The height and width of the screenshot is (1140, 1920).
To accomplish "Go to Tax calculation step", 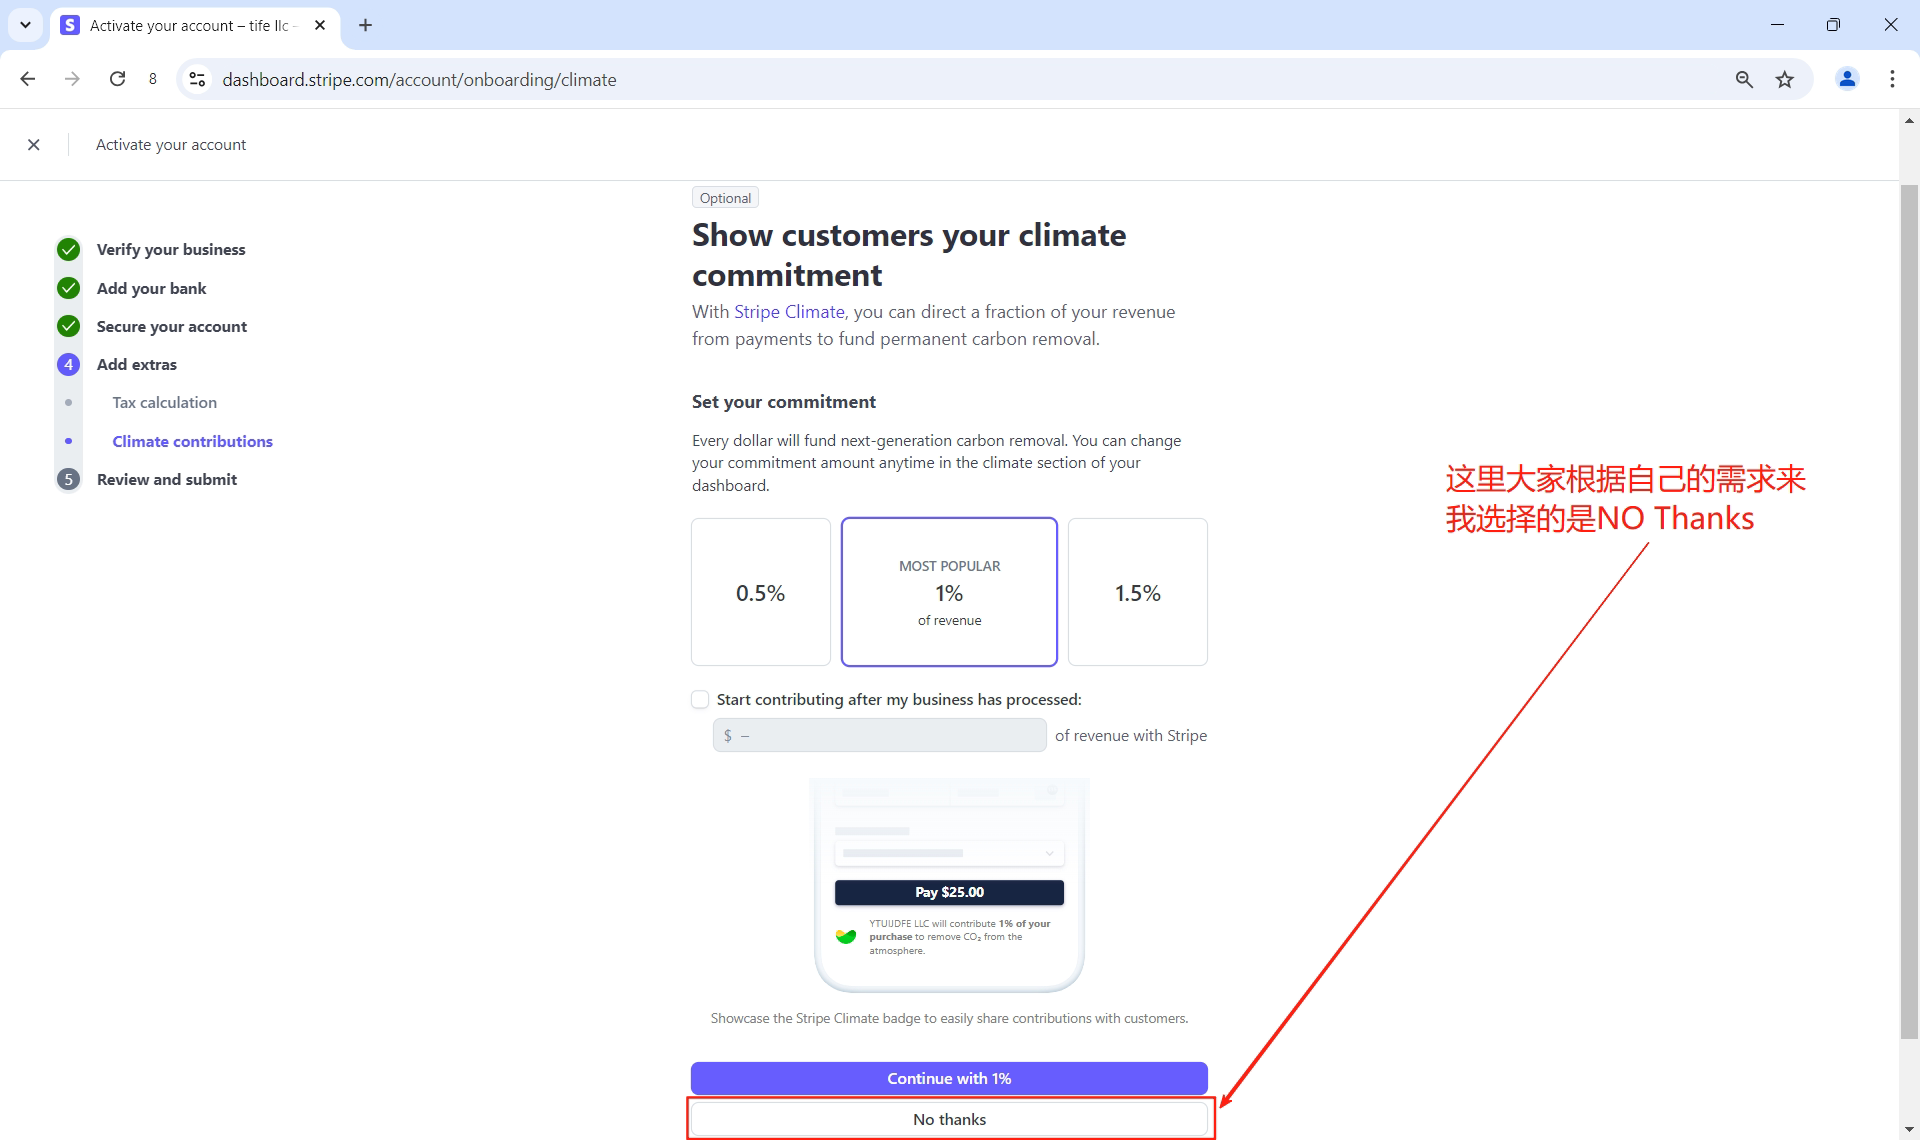I will click(164, 402).
